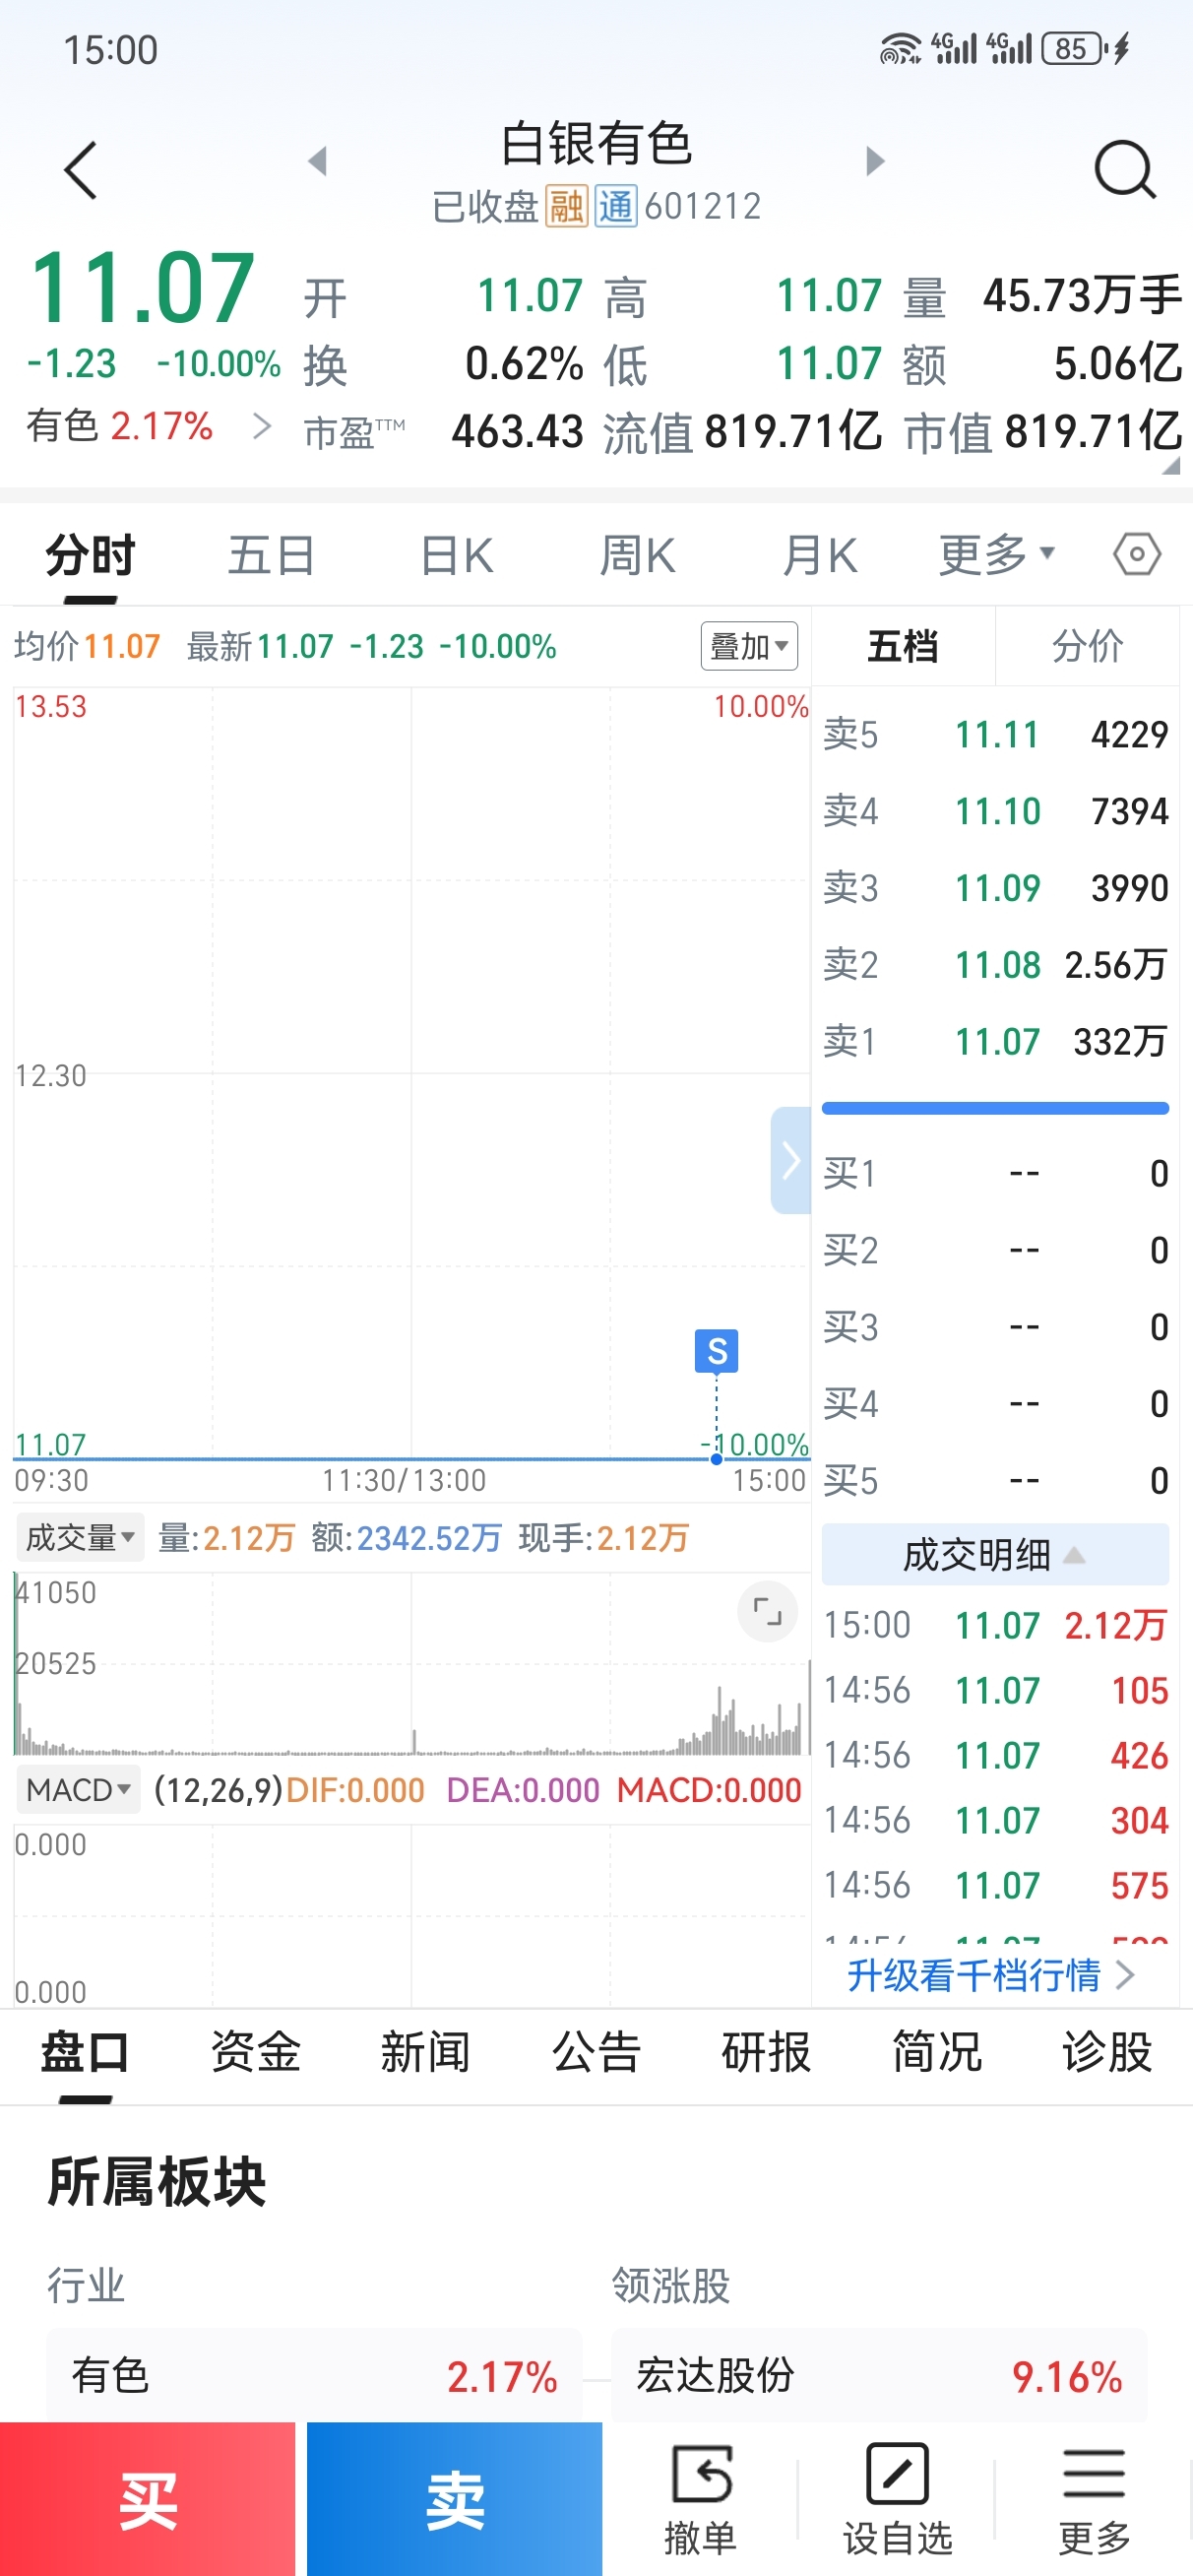Tap the bid-ask ratio blue bar
The image size is (1193, 2576).
[995, 1108]
